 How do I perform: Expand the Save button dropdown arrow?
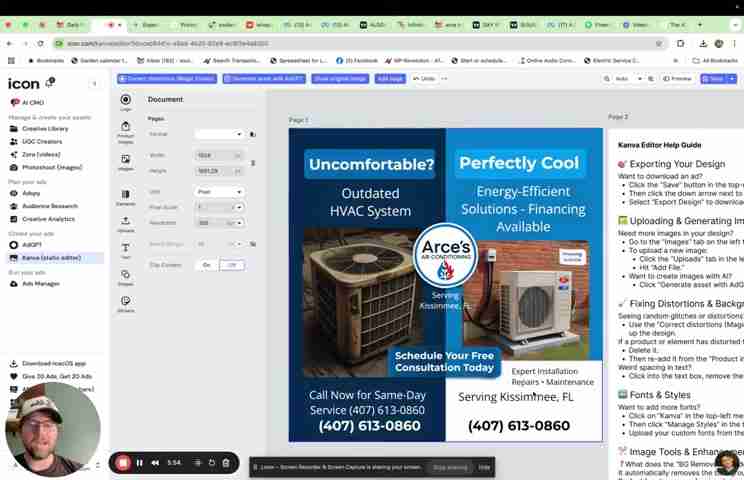point(732,79)
